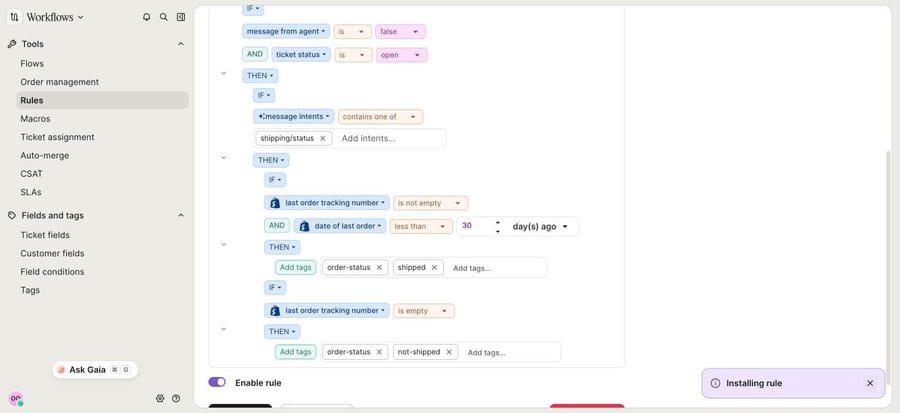Remove the shipping/status intent
This screenshot has width=900, height=413.
click(x=323, y=138)
